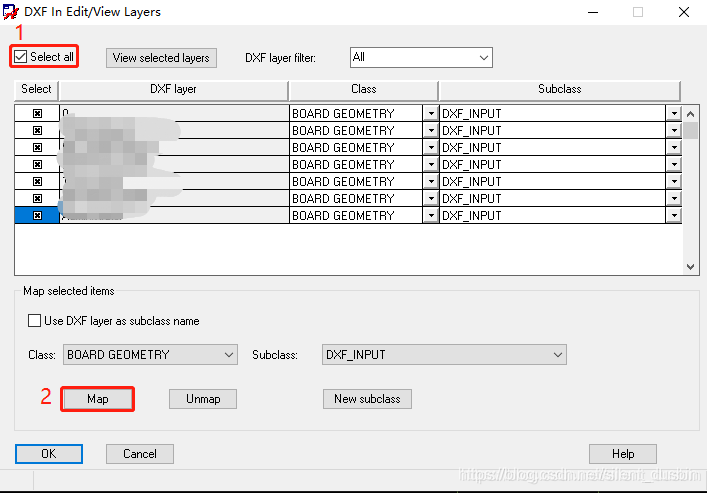
Task: Click the View selected layers button
Action: 161,58
